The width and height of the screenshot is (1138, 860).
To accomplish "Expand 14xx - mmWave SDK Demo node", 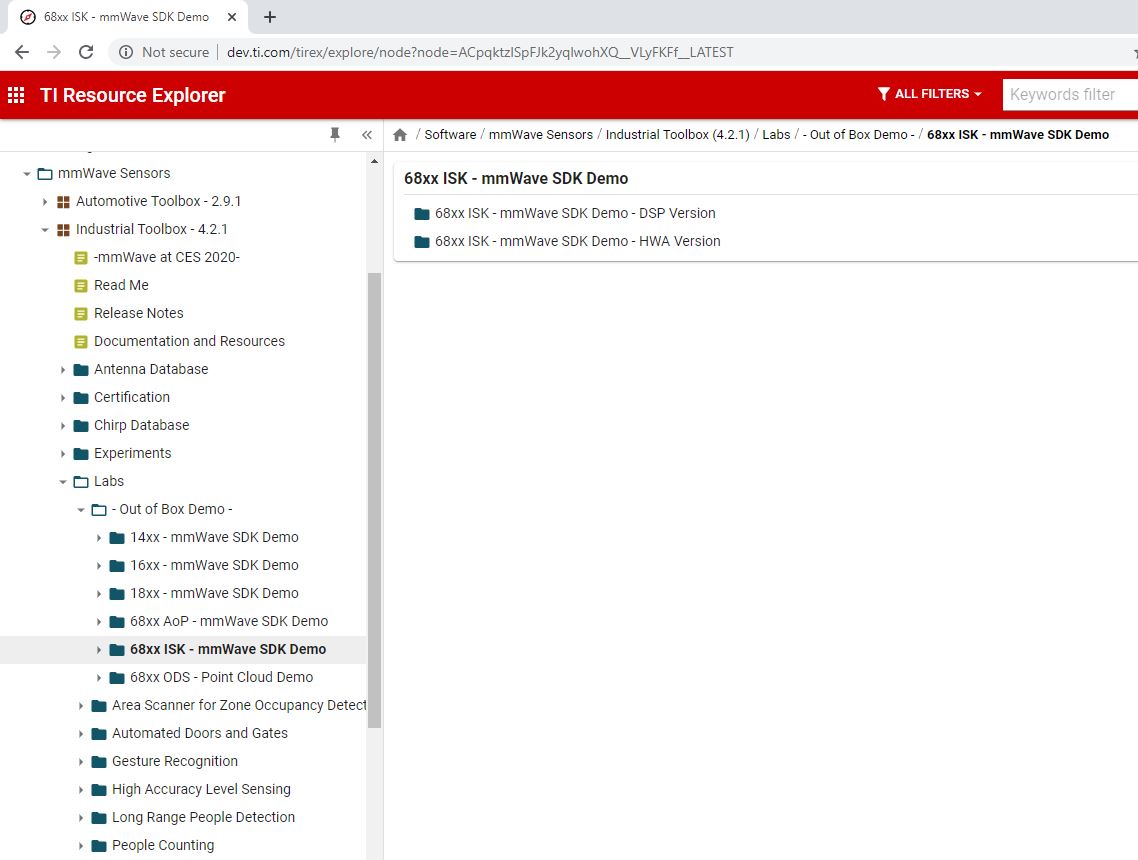I will [x=99, y=538].
